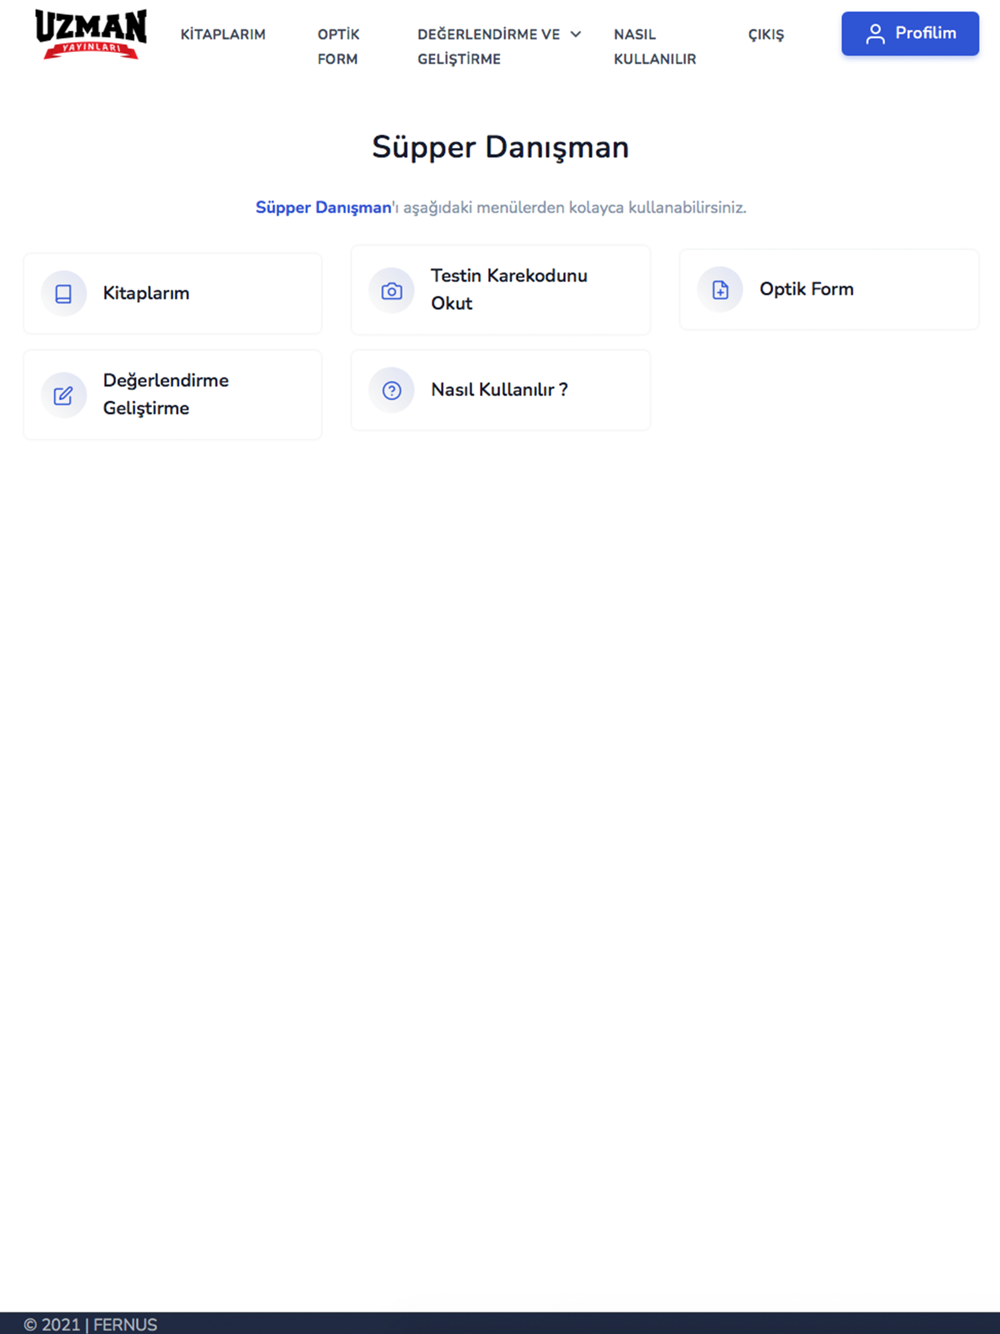Select ÇIKIŞ to log out
Screen dimensions: 1000x1334
click(766, 34)
